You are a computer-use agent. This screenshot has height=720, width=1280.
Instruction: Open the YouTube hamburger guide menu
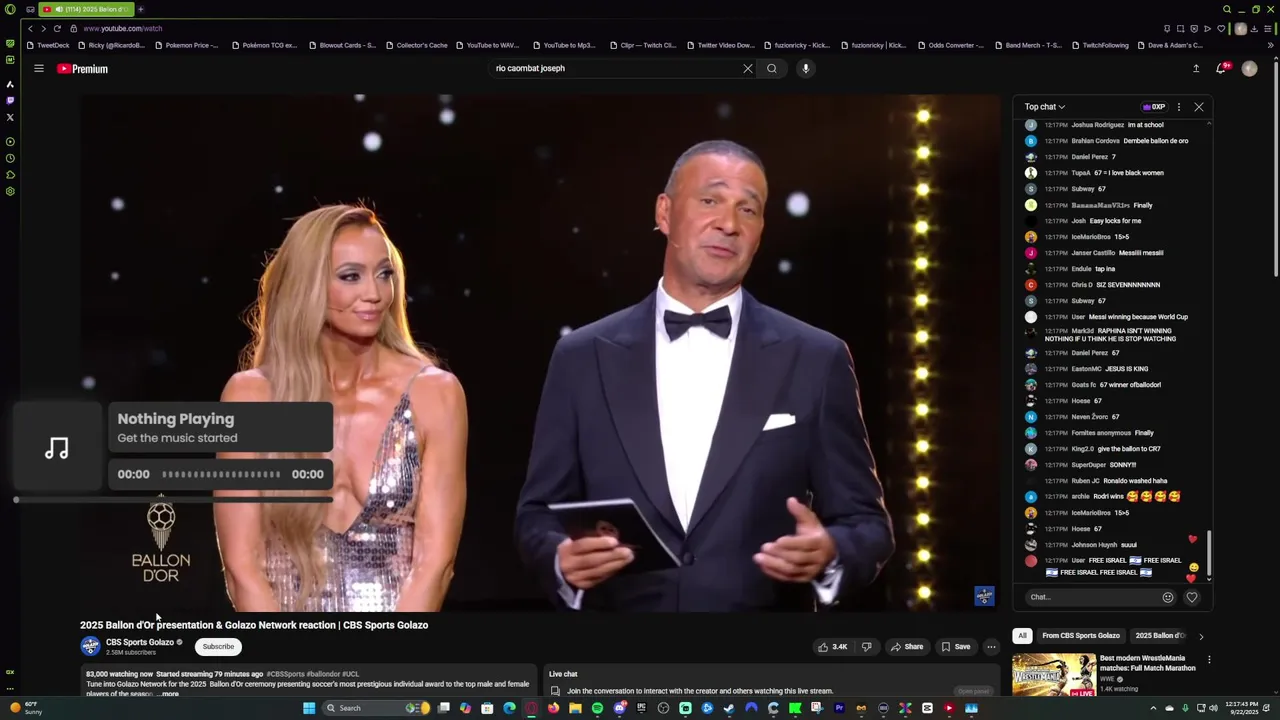click(x=38, y=69)
